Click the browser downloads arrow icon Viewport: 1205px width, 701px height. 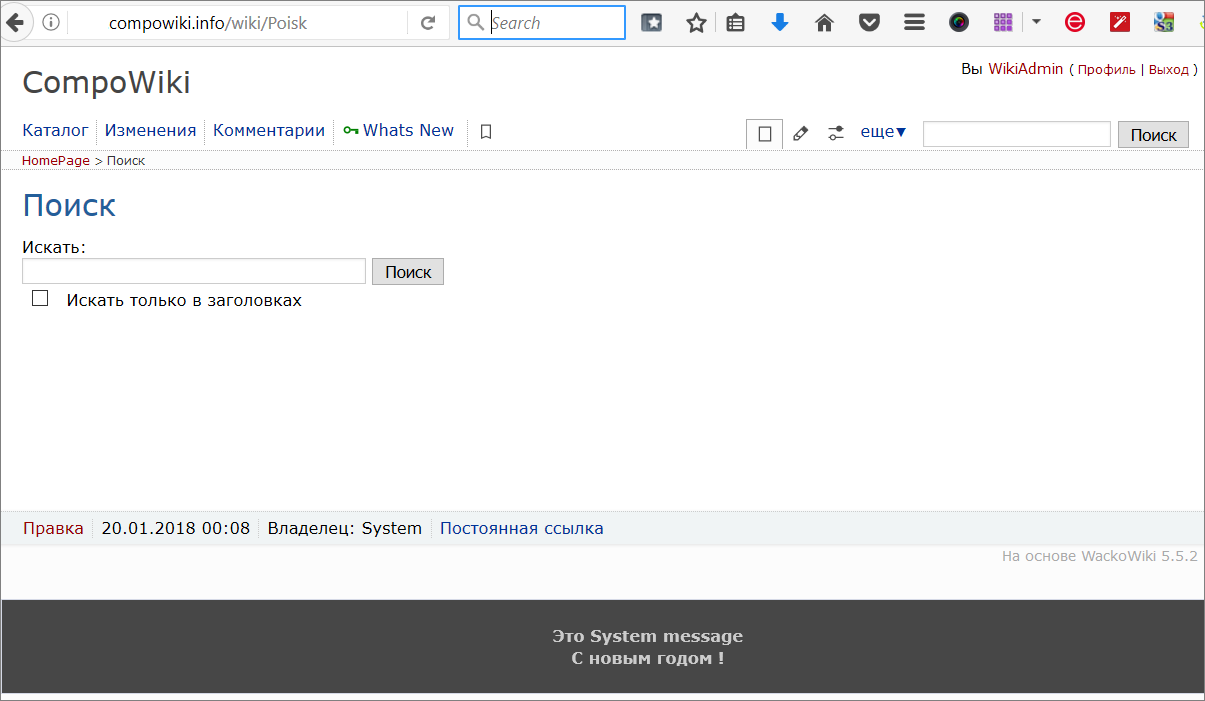780,22
